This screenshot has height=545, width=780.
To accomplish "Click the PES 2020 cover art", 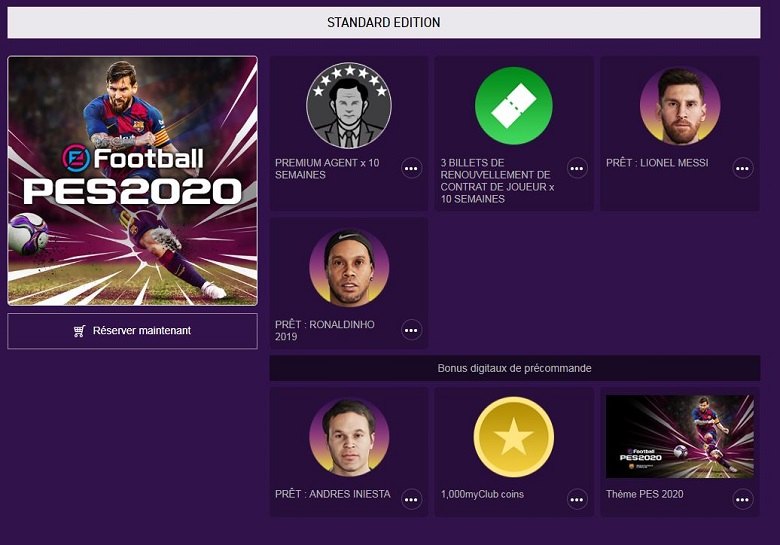I will 132,180.
